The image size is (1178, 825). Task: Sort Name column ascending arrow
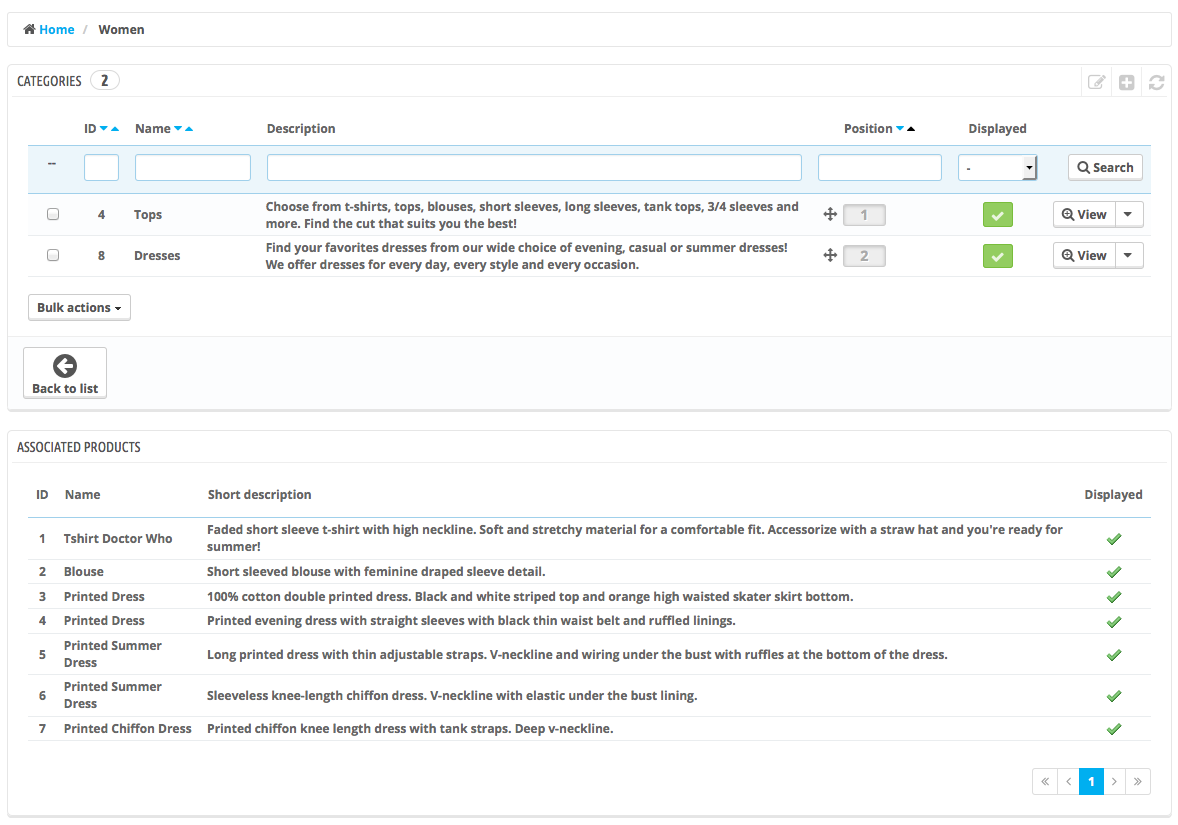tap(189, 129)
